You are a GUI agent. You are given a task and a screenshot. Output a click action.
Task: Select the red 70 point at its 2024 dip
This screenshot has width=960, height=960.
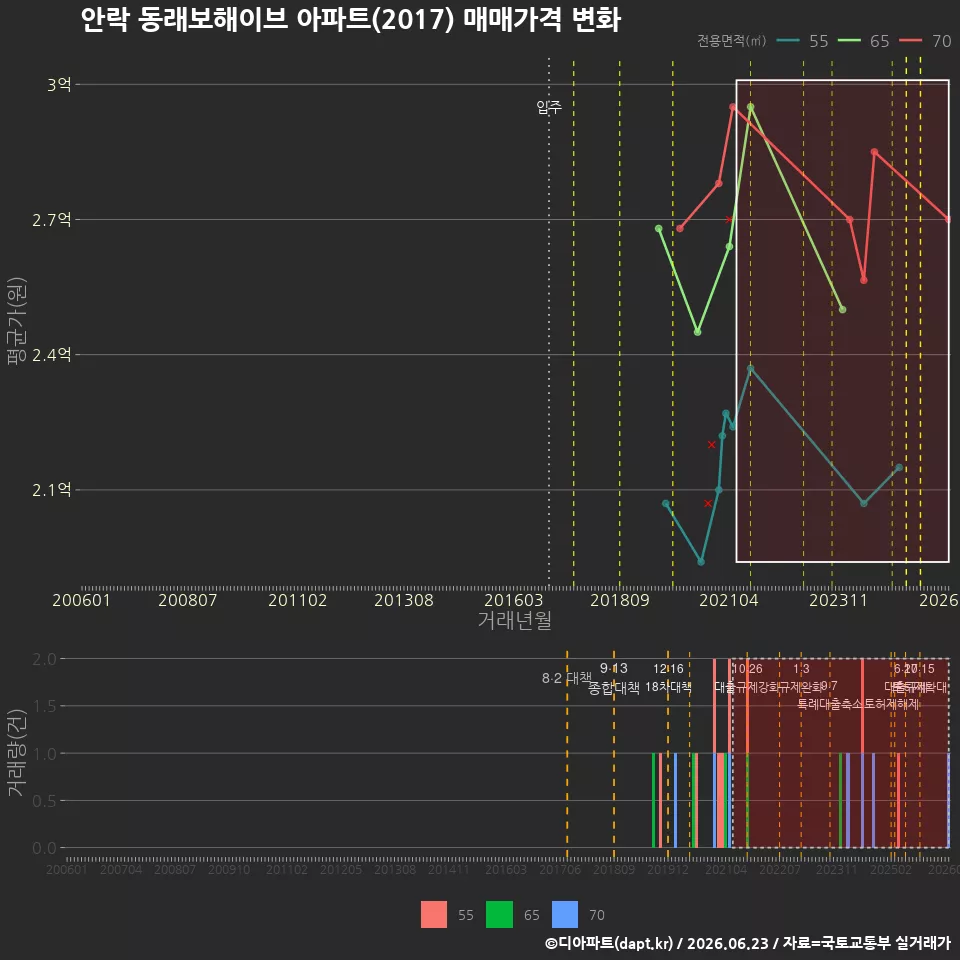tap(864, 280)
